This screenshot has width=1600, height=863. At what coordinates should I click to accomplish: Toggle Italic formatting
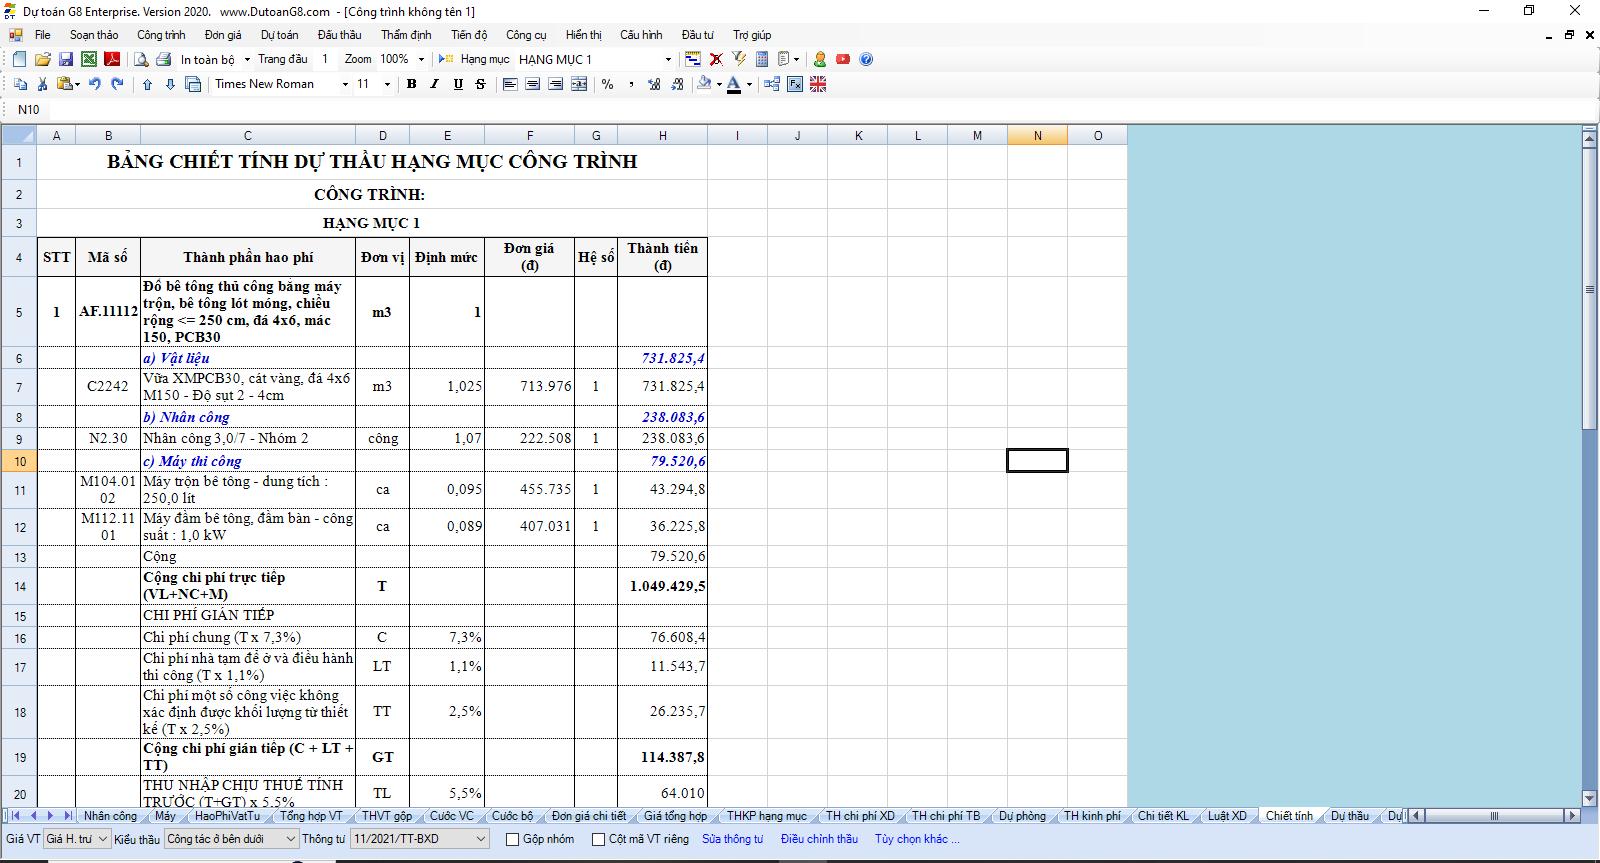click(434, 84)
